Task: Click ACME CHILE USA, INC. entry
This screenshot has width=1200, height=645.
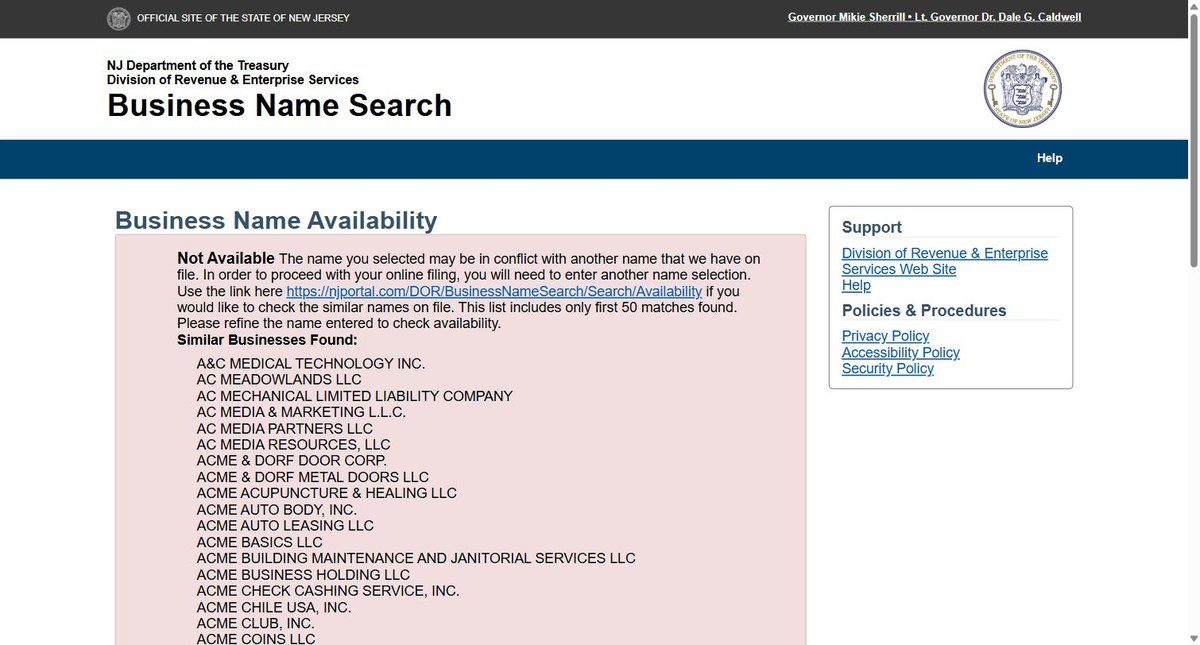Action: [x=274, y=607]
